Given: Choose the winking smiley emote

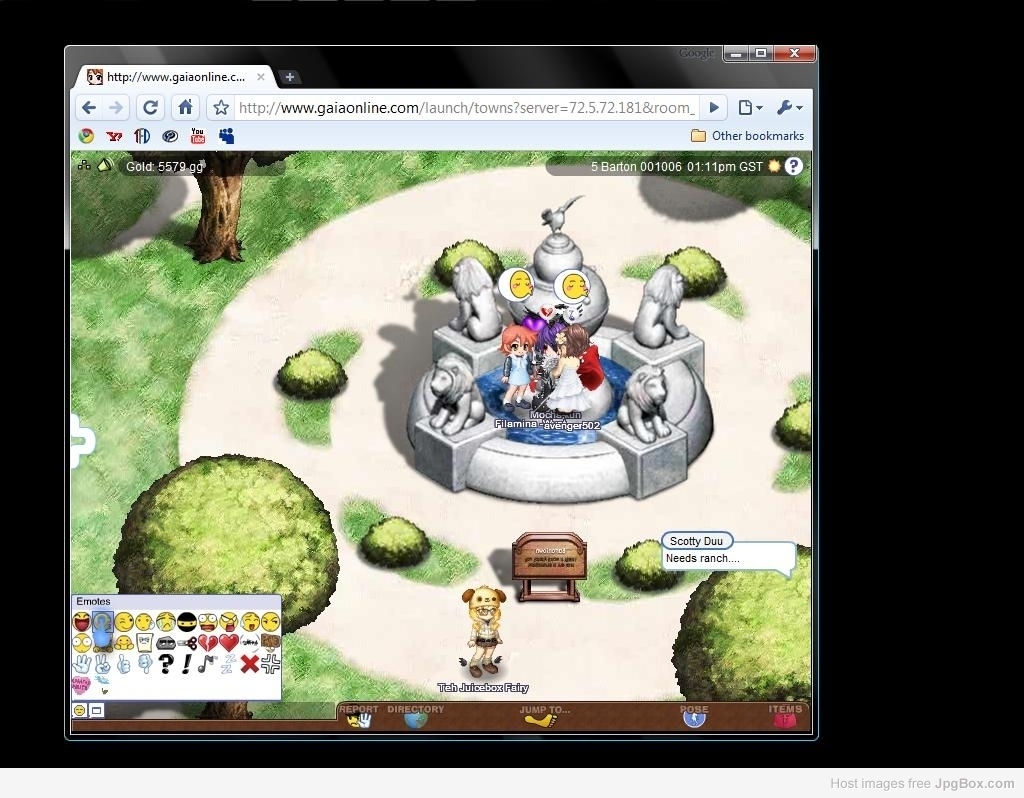Looking at the screenshot, I should click(x=124, y=622).
